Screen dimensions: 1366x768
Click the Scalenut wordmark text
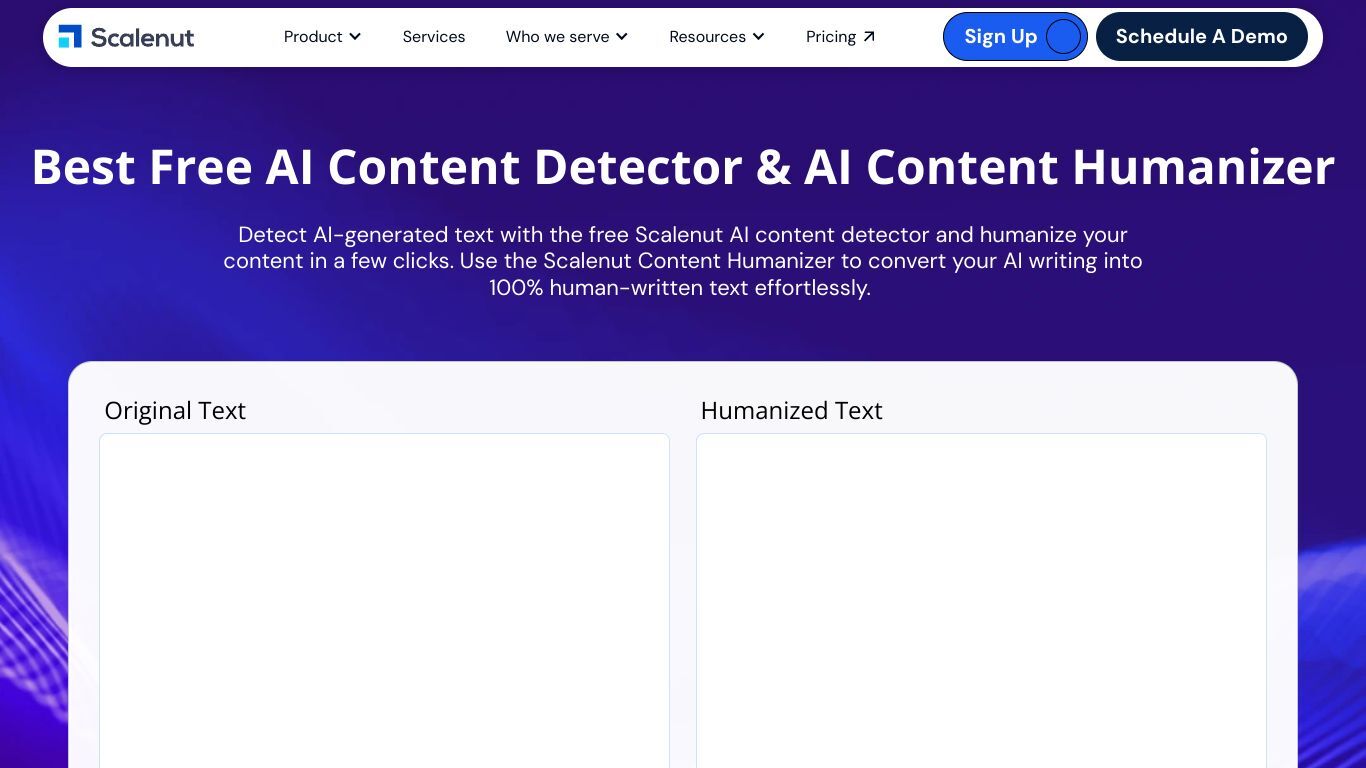tap(142, 37)
